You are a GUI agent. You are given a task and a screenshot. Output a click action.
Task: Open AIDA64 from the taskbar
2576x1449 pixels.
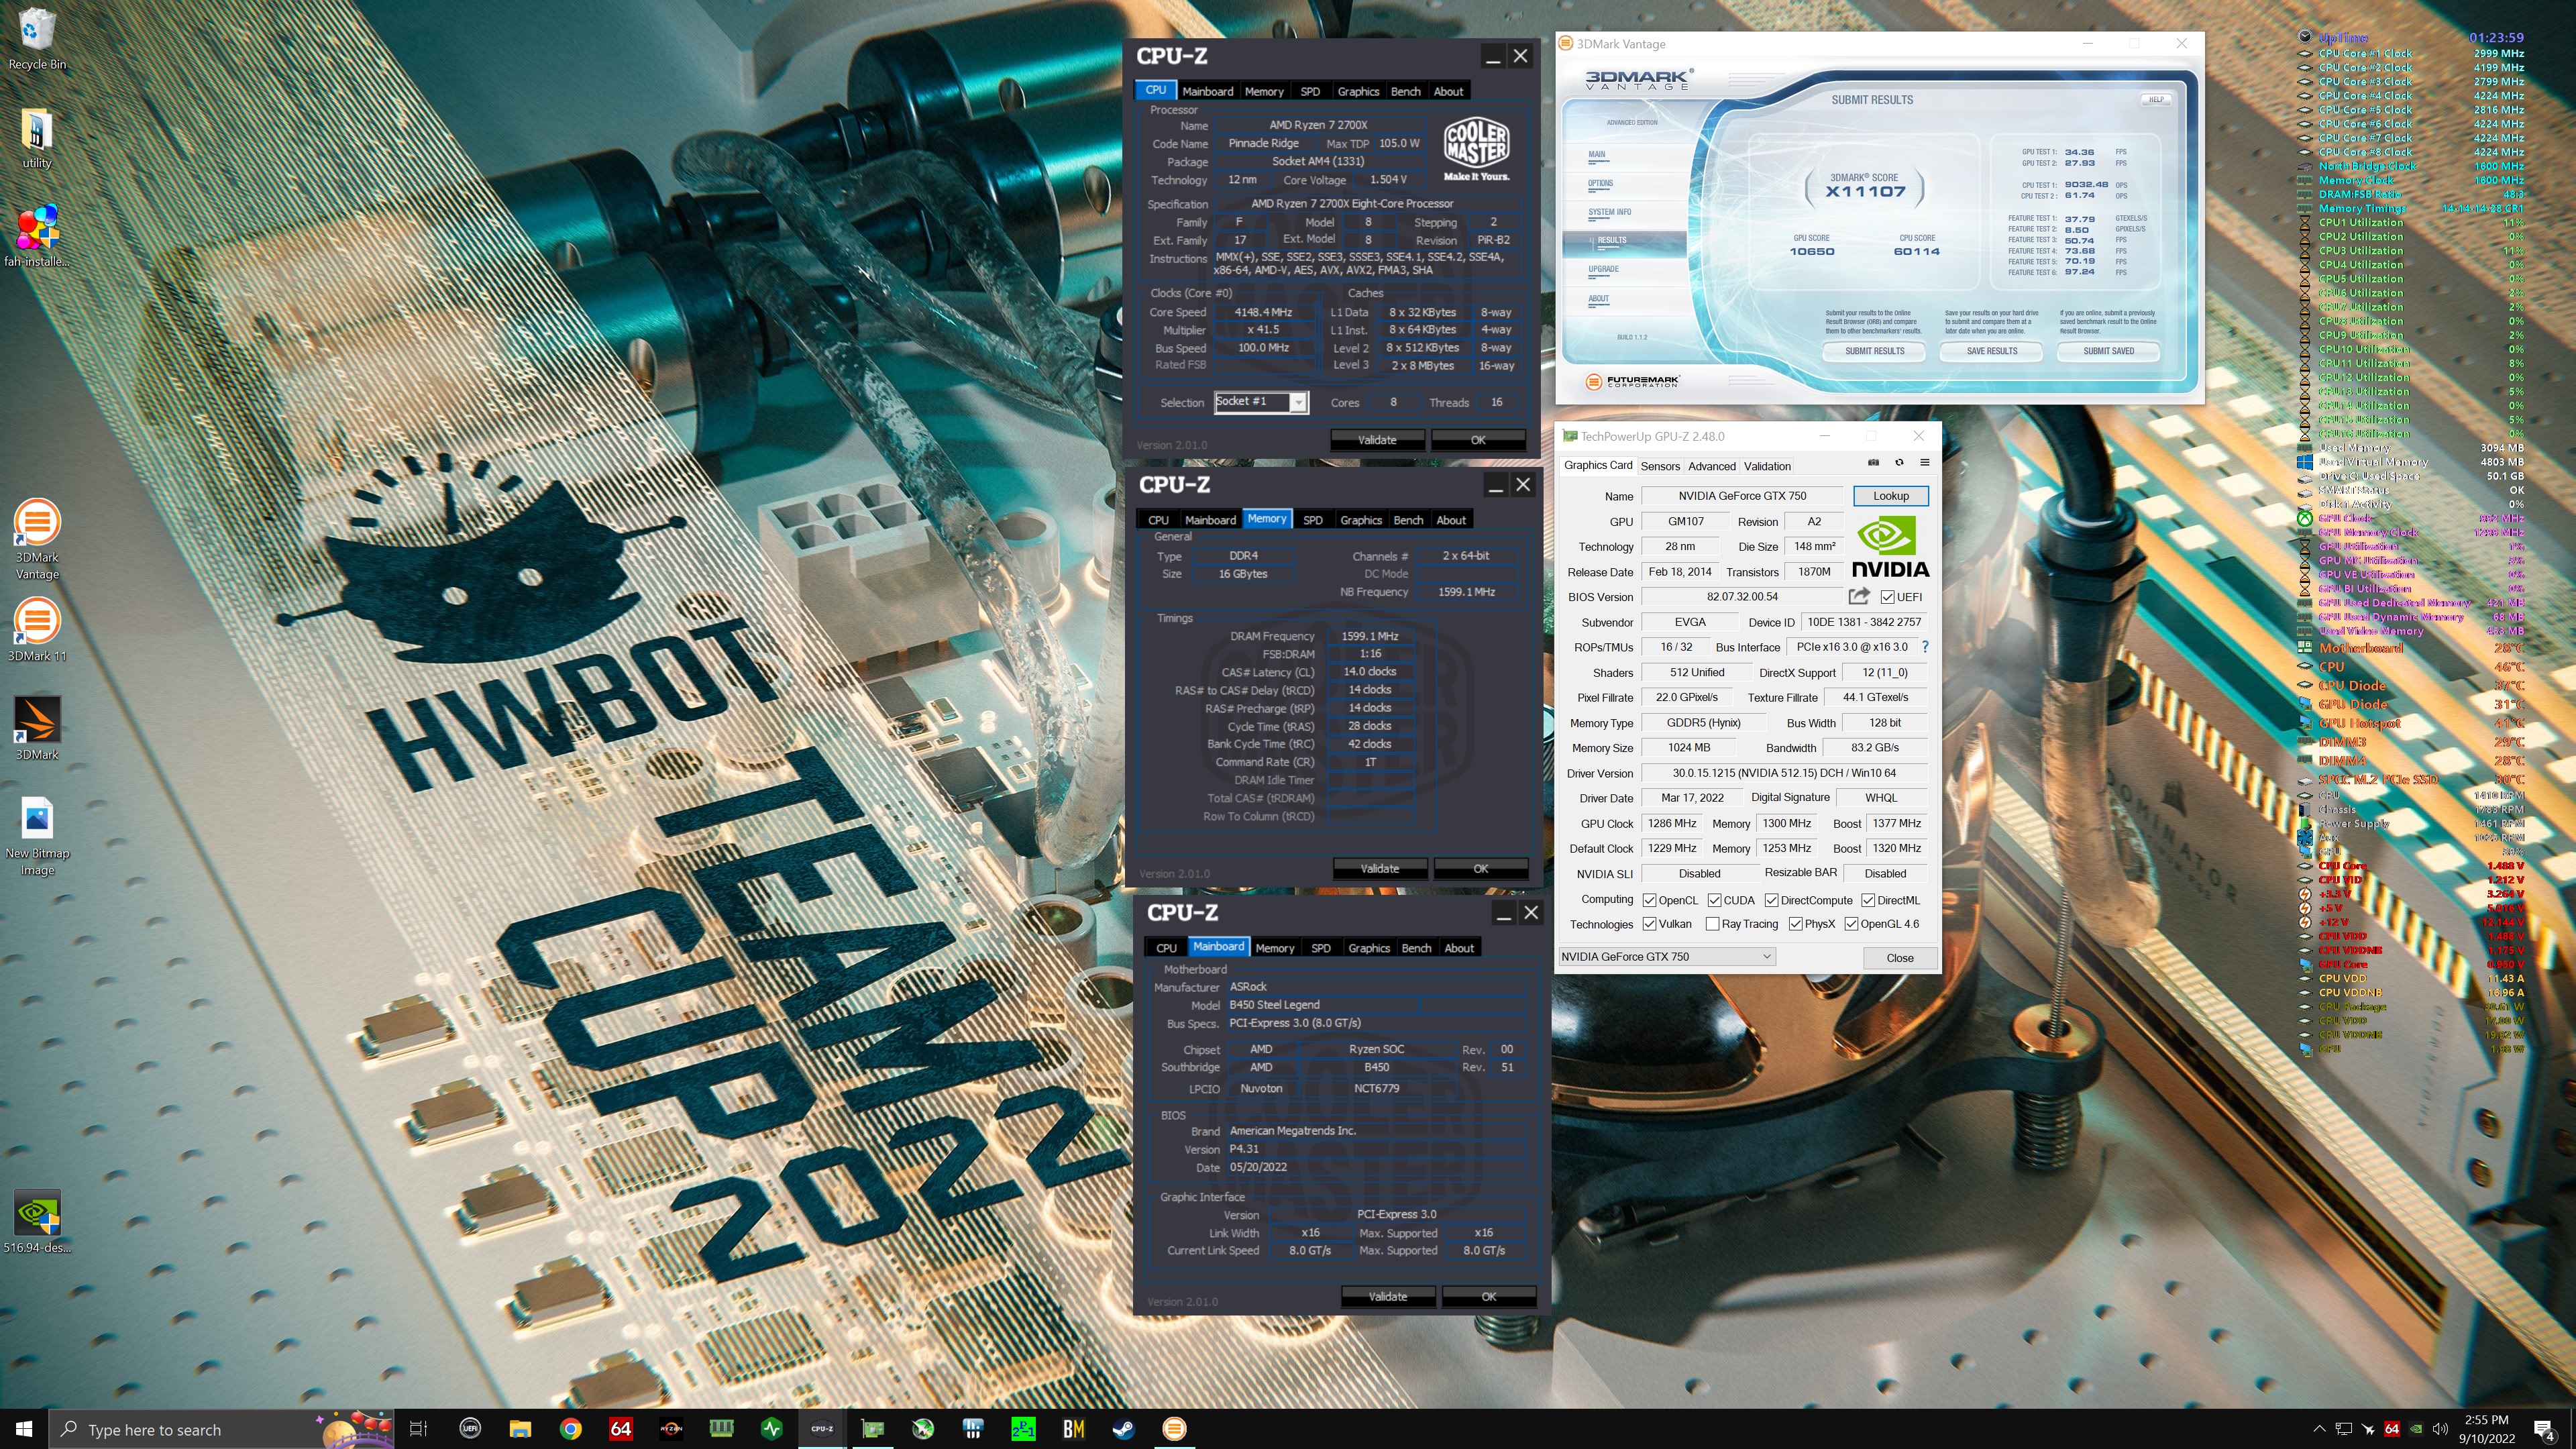[621, 1429]
